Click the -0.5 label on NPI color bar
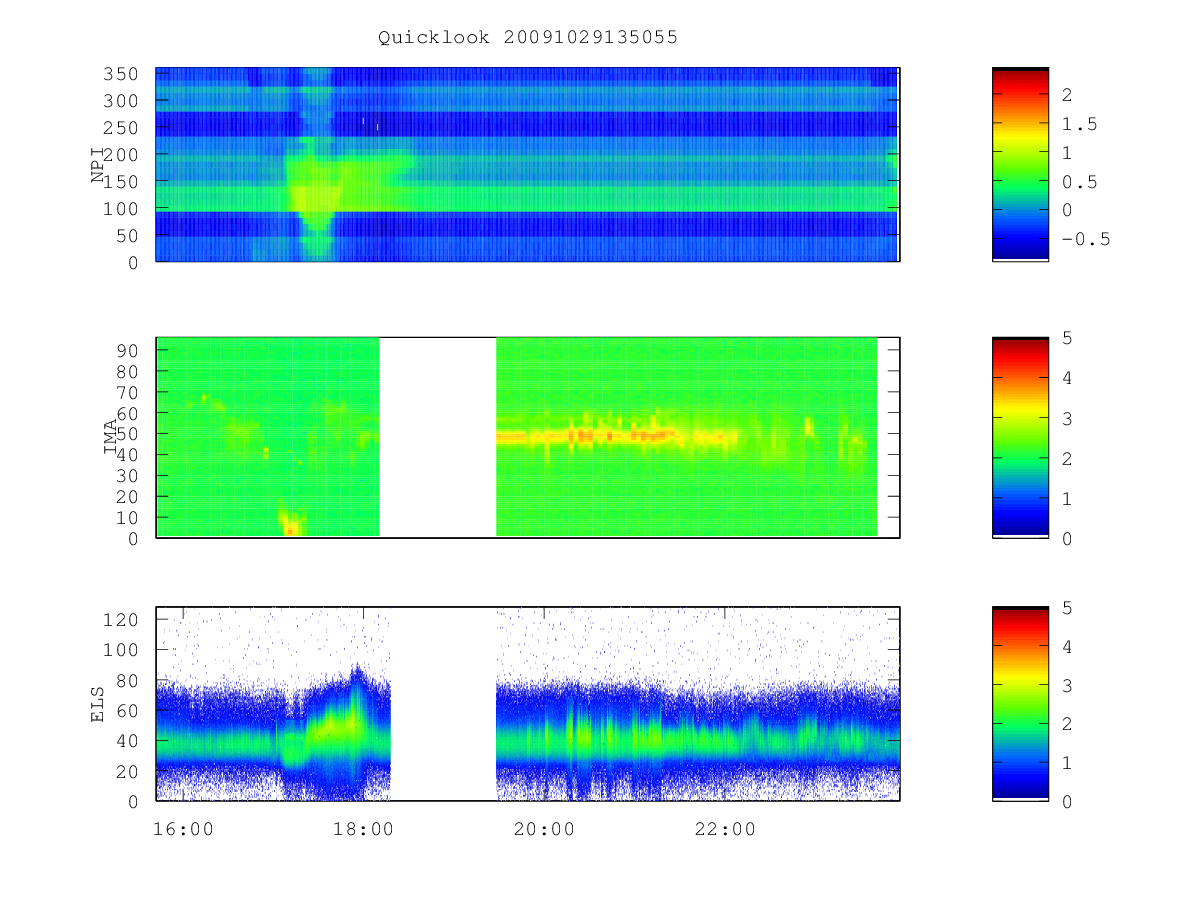 (x=1084, y=239)
